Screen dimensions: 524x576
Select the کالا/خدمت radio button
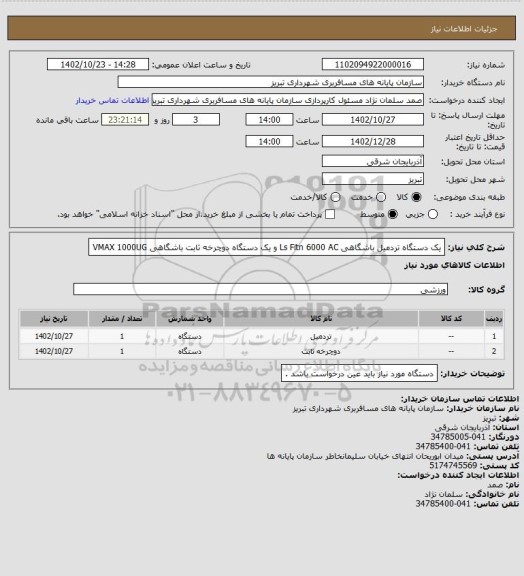click(x=335, y=197)
